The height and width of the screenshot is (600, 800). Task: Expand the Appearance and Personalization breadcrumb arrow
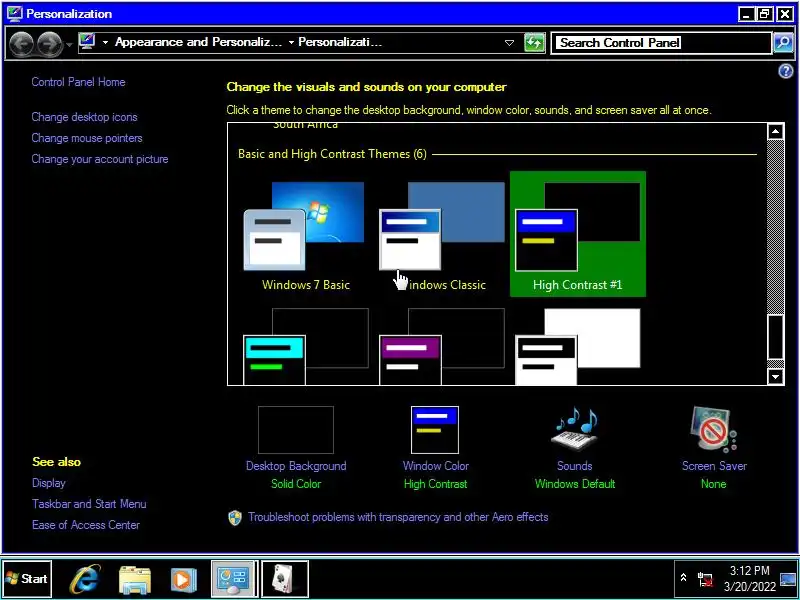(291, 42)
